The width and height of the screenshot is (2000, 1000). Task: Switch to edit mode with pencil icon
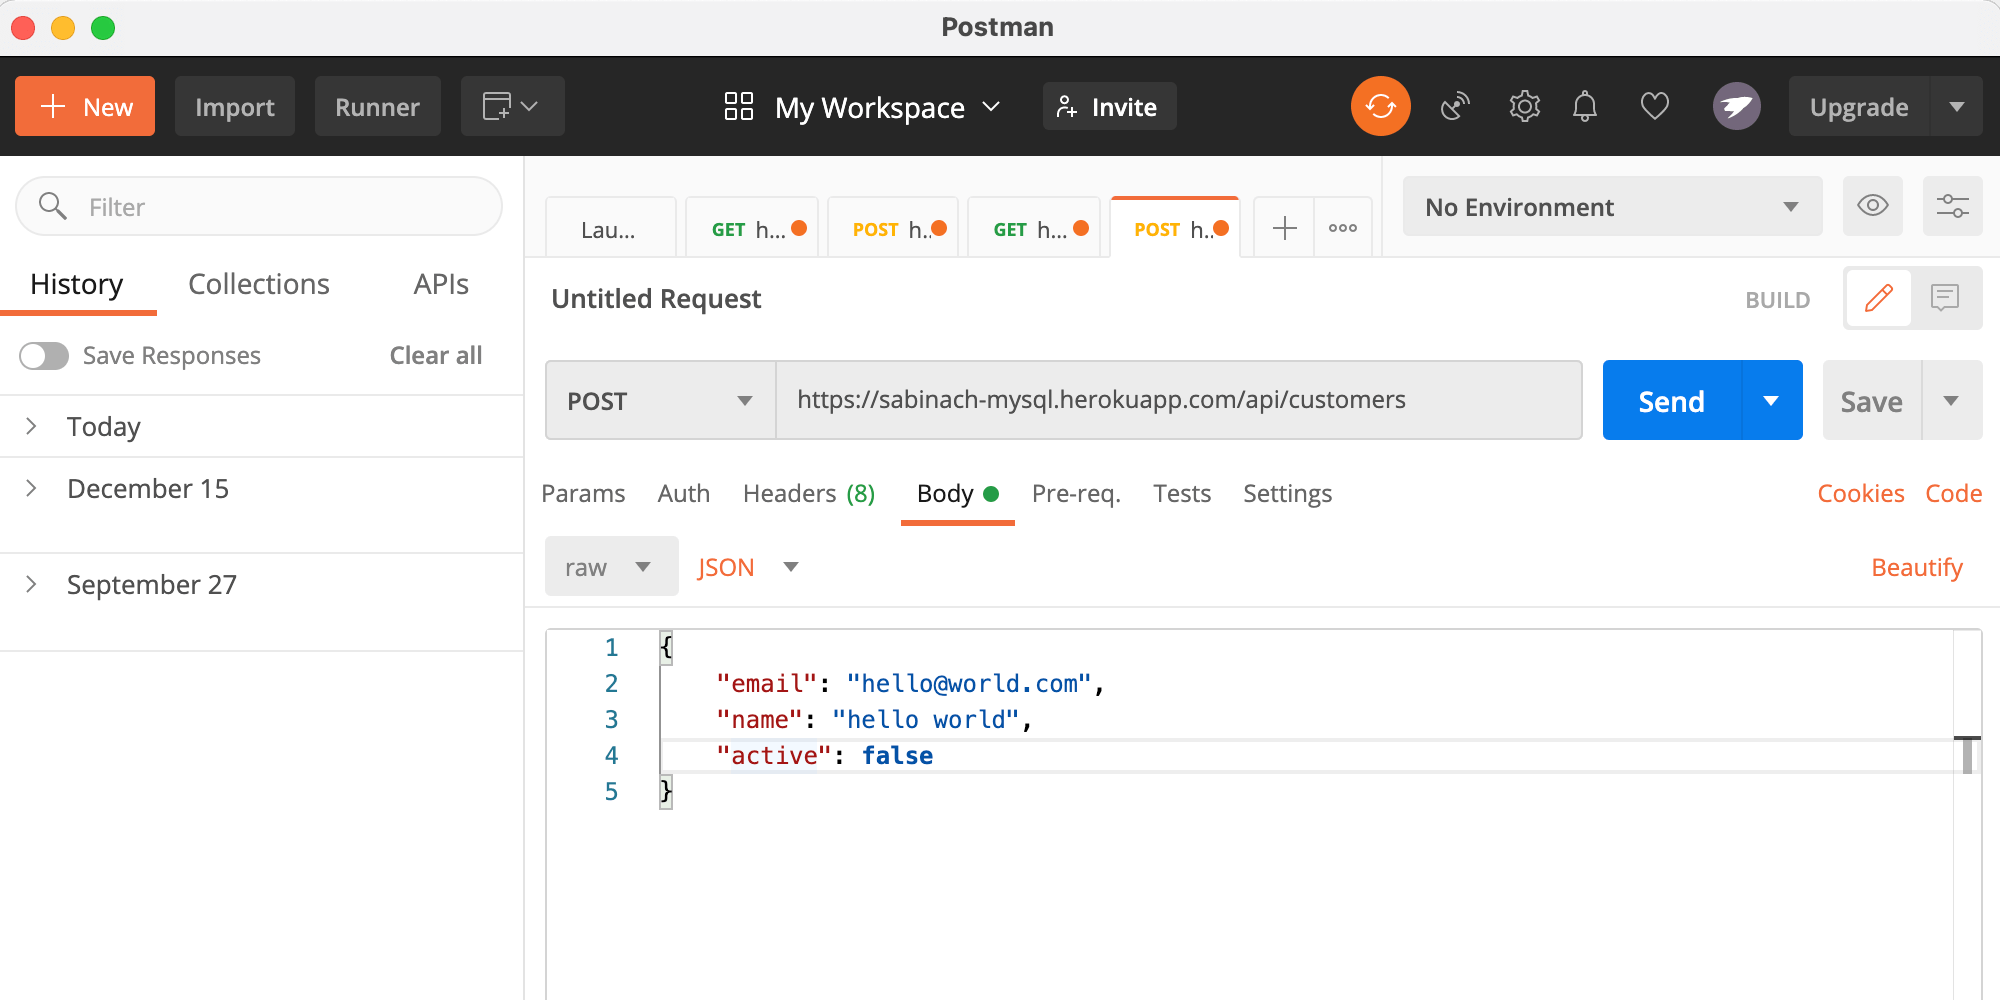1878,298
